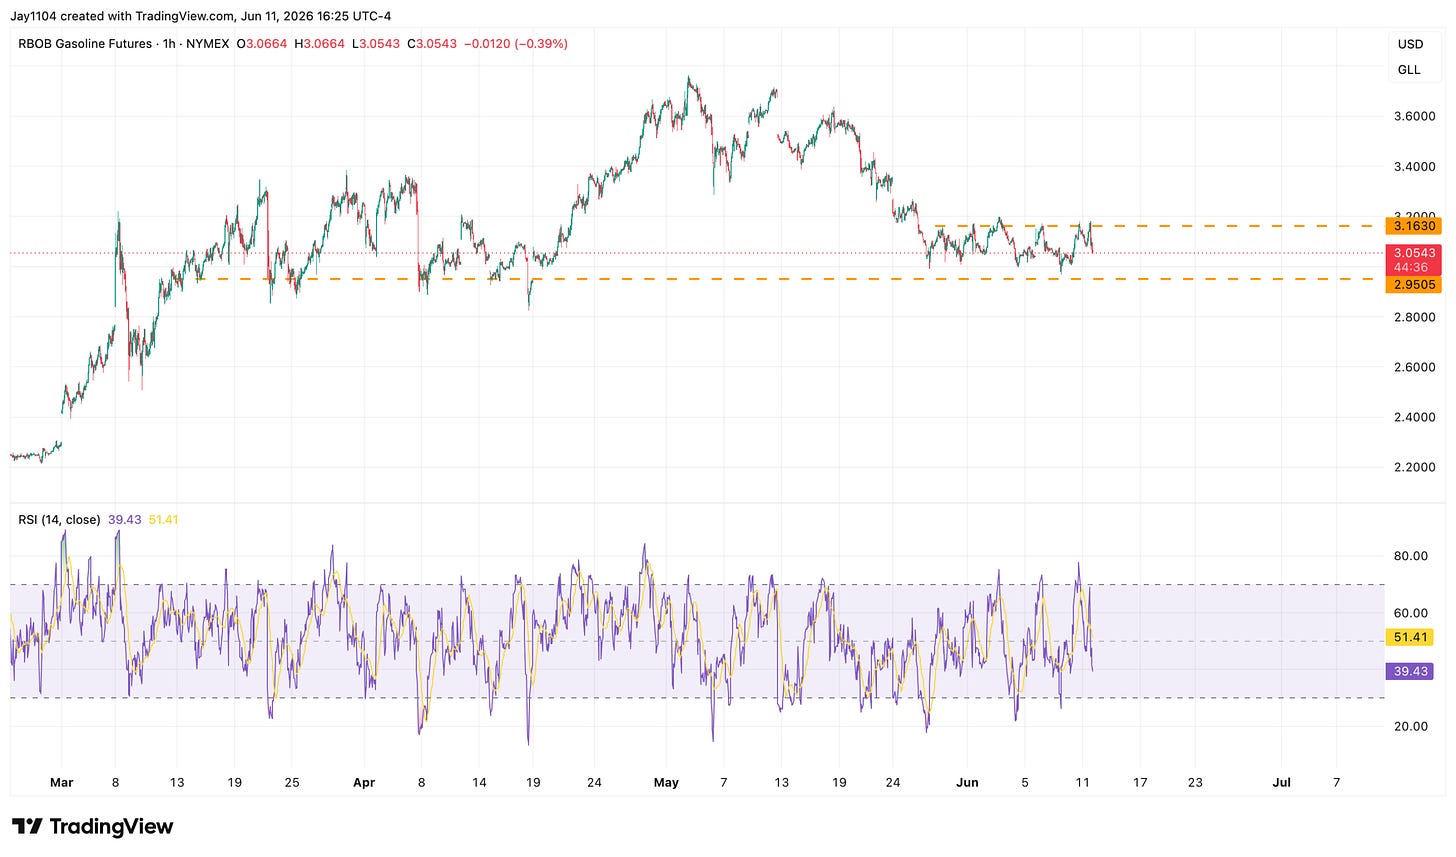Click the Jun label on time axis
Screen dimensions: 1456x857
(x=967, y=783)
